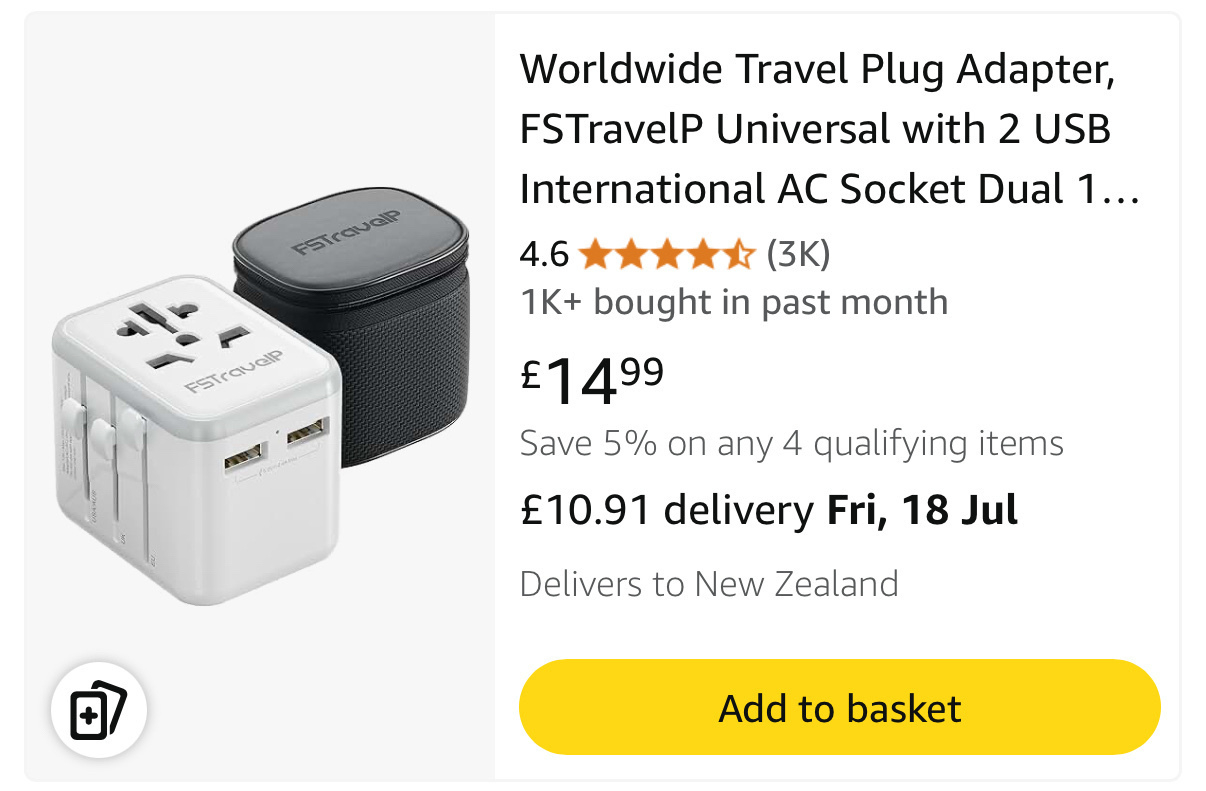Click Delivers to New Zealand text
Screen dimensions: 1206x791
(709, 583)
